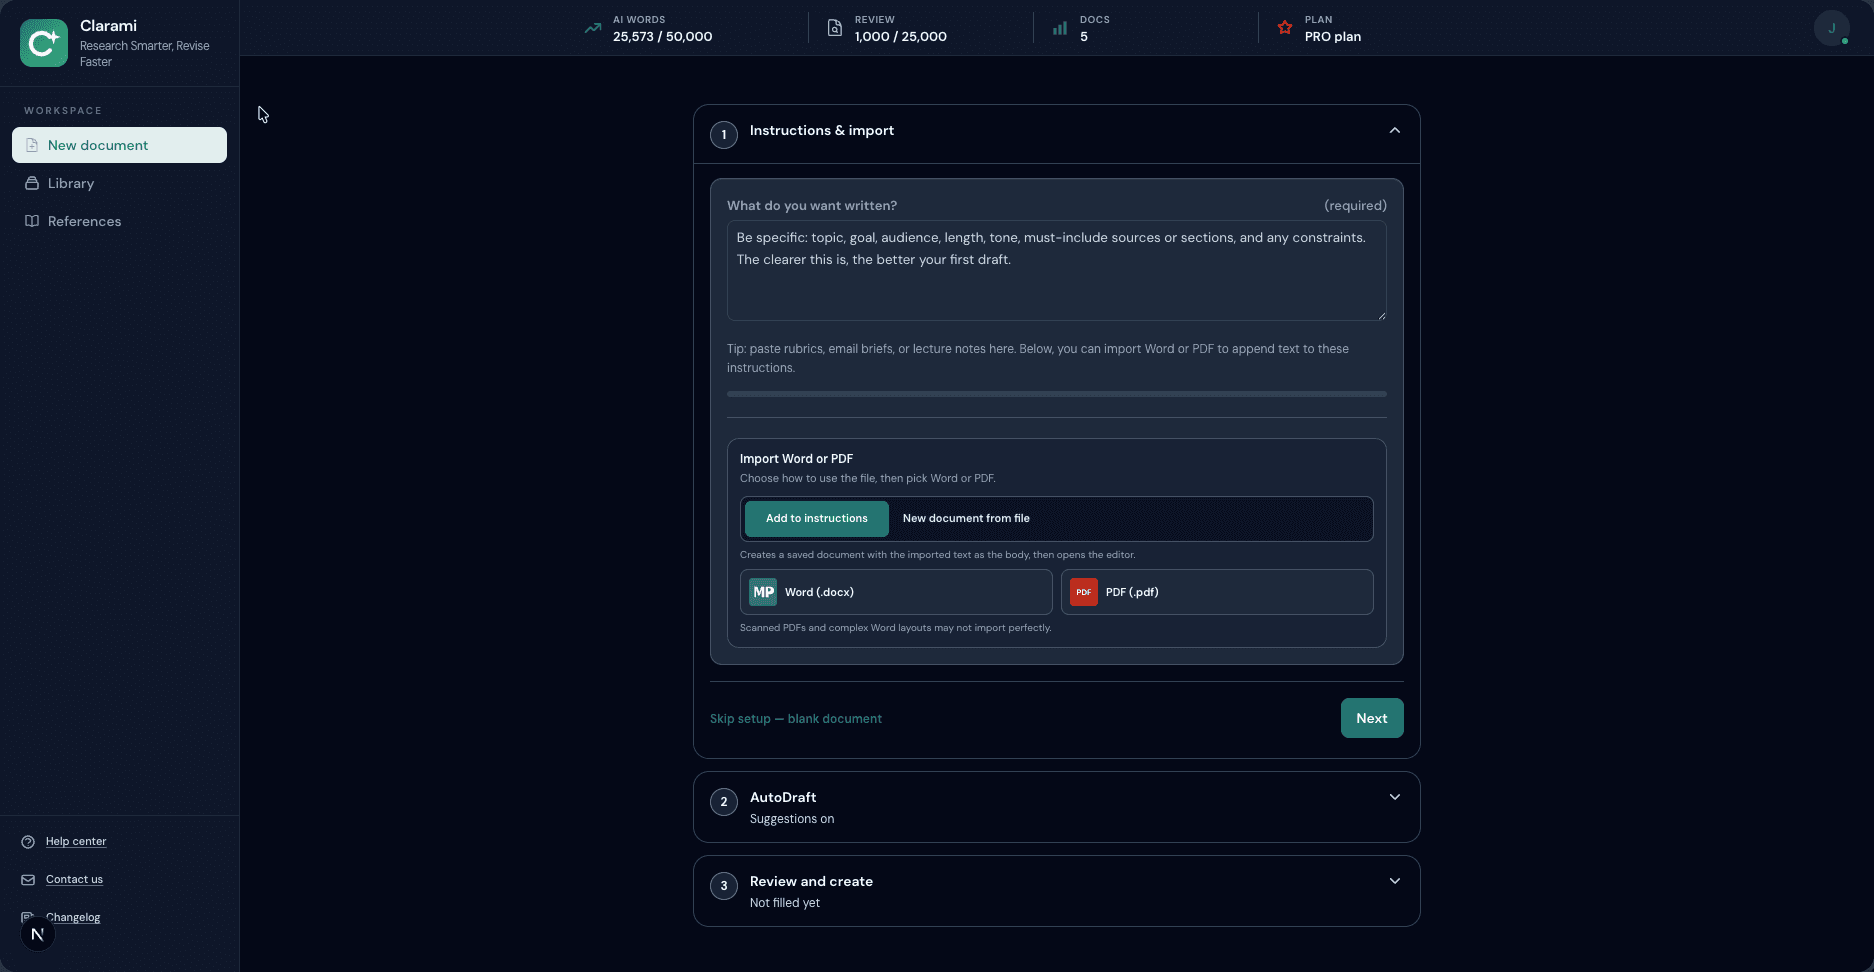Toggle import mode to Add to instructions

815,518
